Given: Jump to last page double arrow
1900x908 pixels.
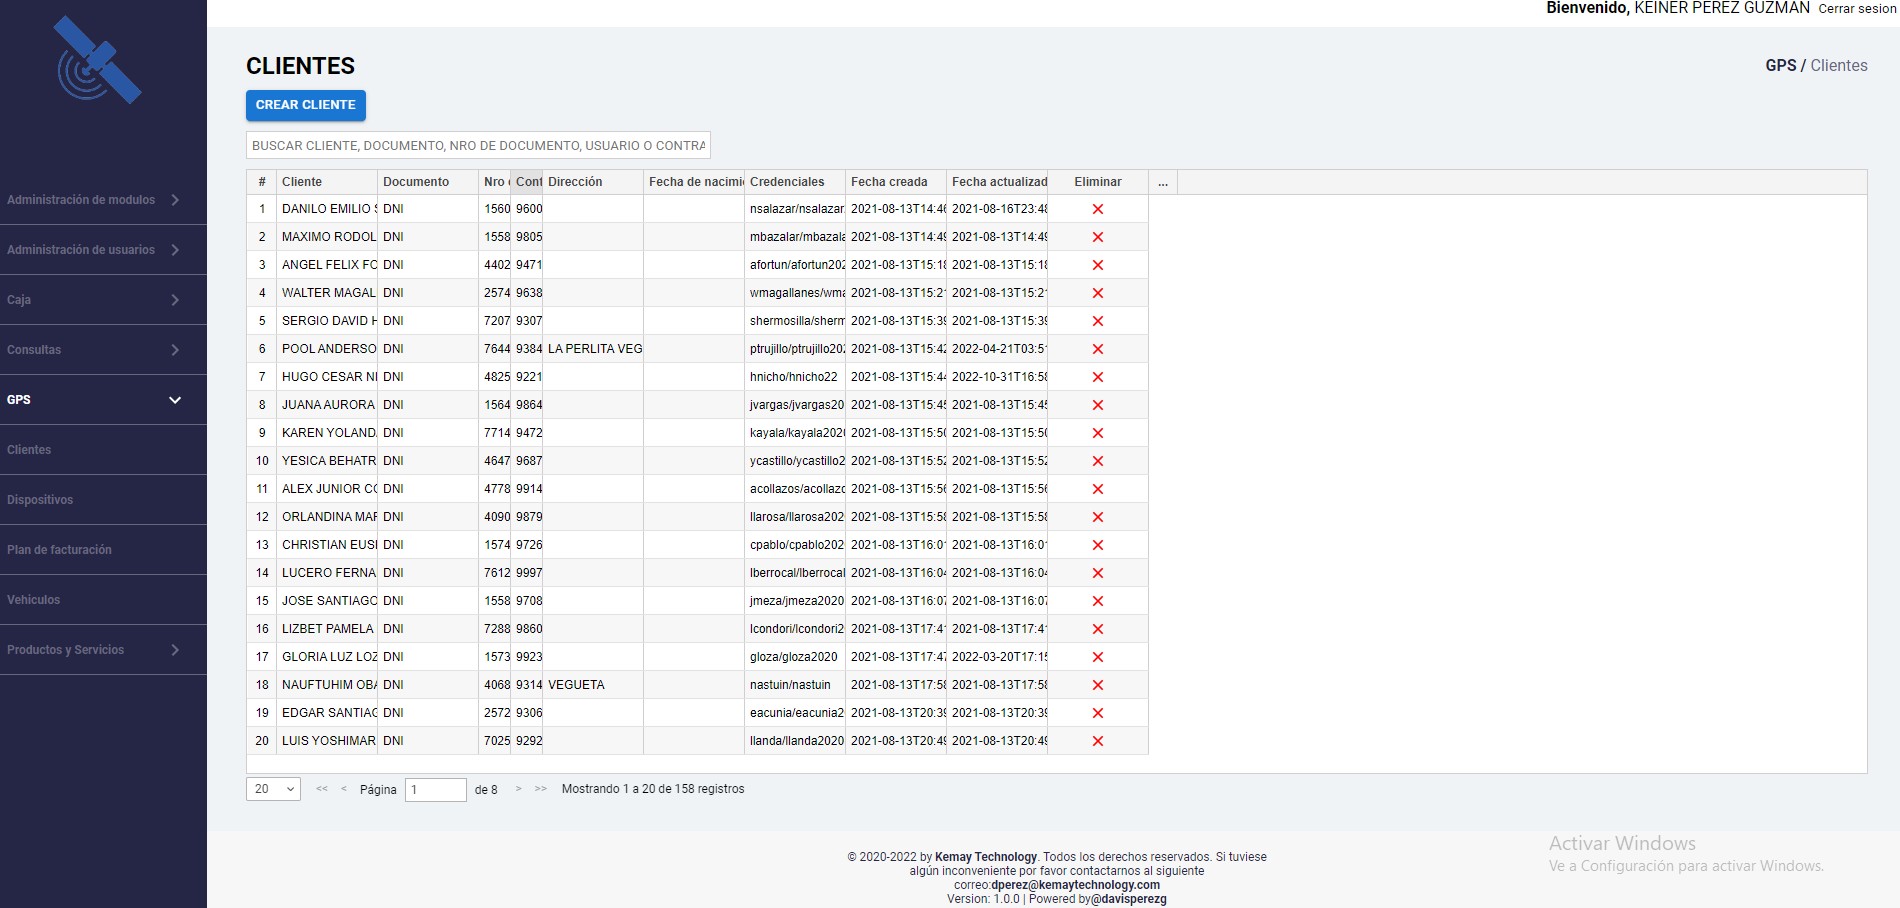Looking at the screenshot, I should (541, 789).
